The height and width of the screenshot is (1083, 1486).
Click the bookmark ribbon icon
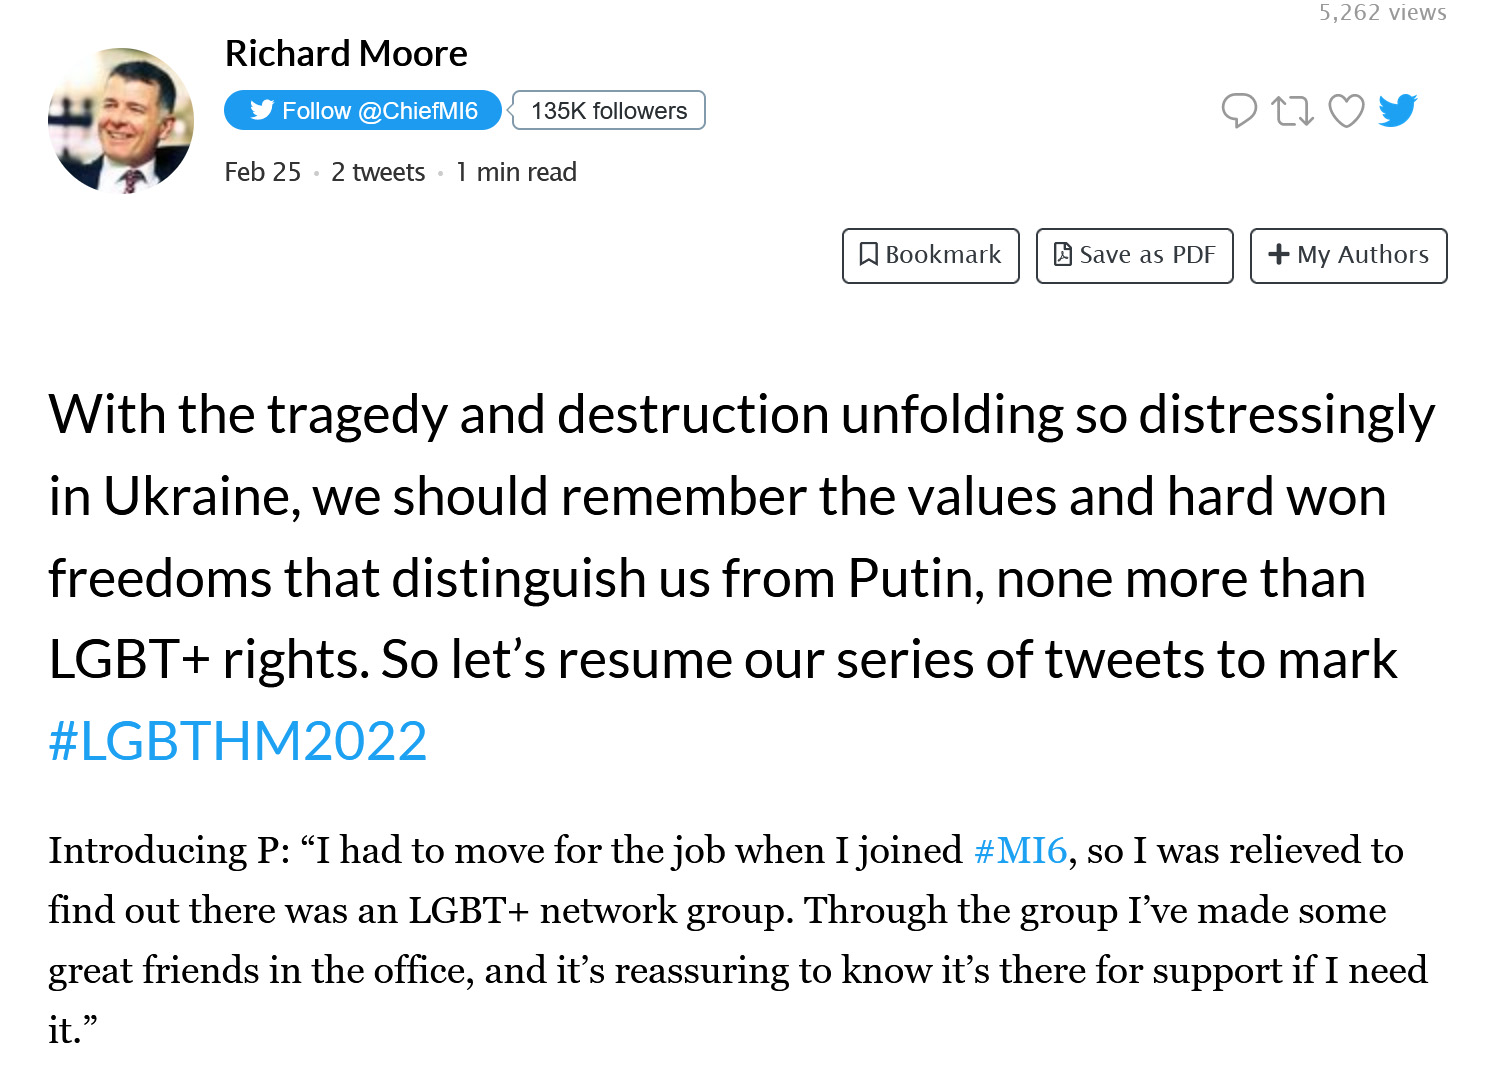[x=869, y=255]
